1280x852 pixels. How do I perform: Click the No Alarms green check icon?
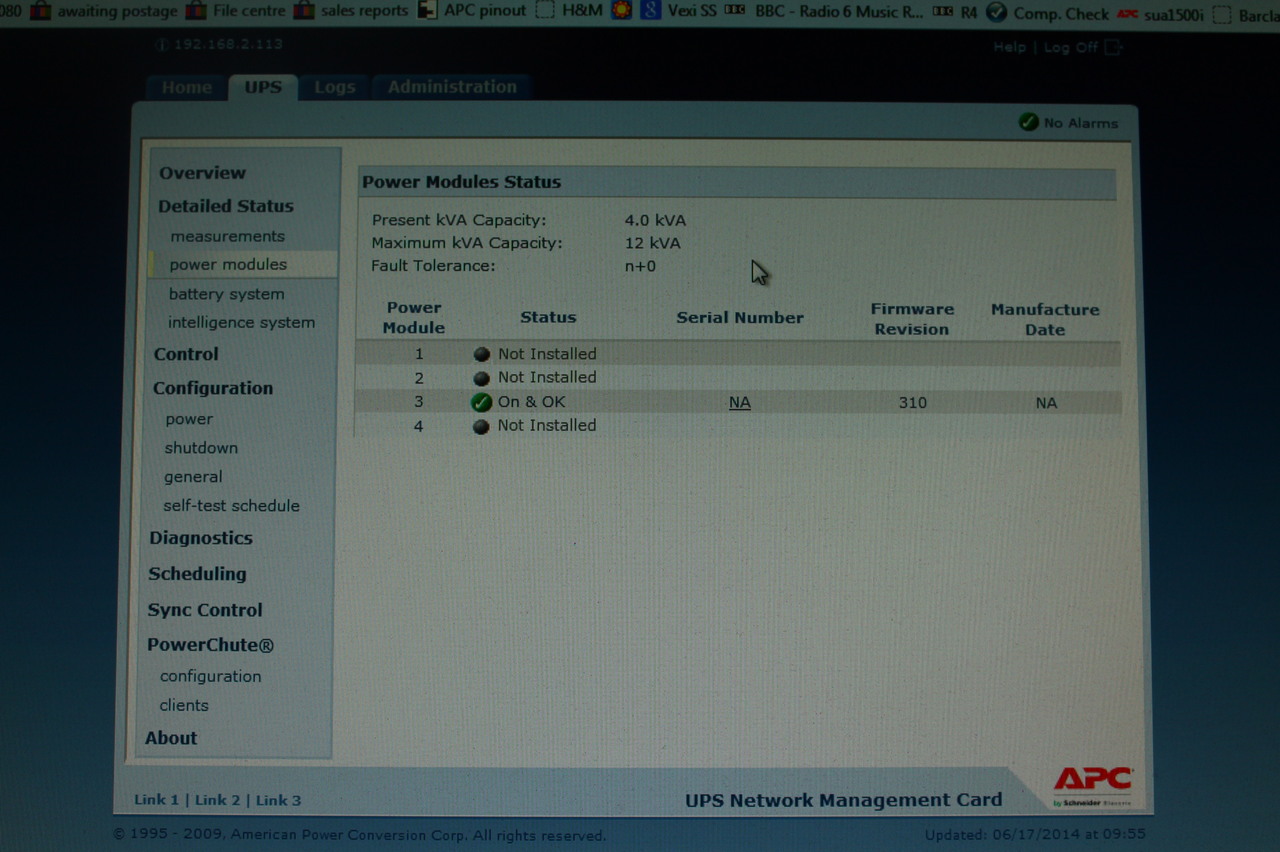coord(1028,122)
